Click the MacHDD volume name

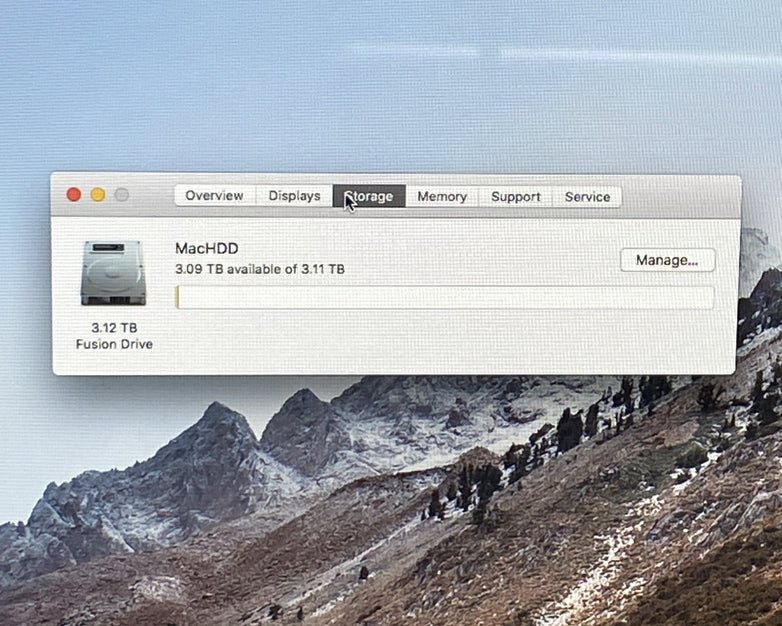click(207, 248)
